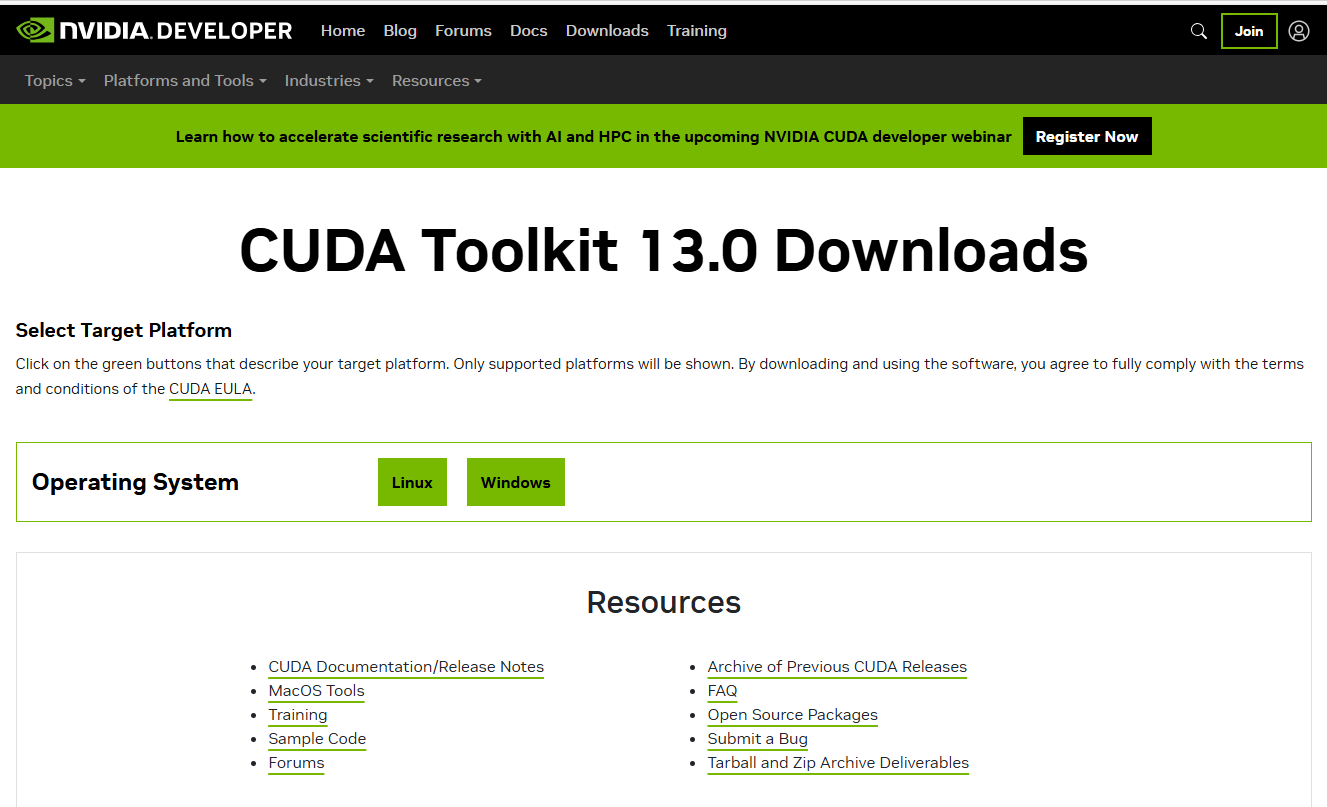The height and width of the screenshot is (807, 1327).
Task: Open the Submit a Bug link
Action: coord(757,739)
